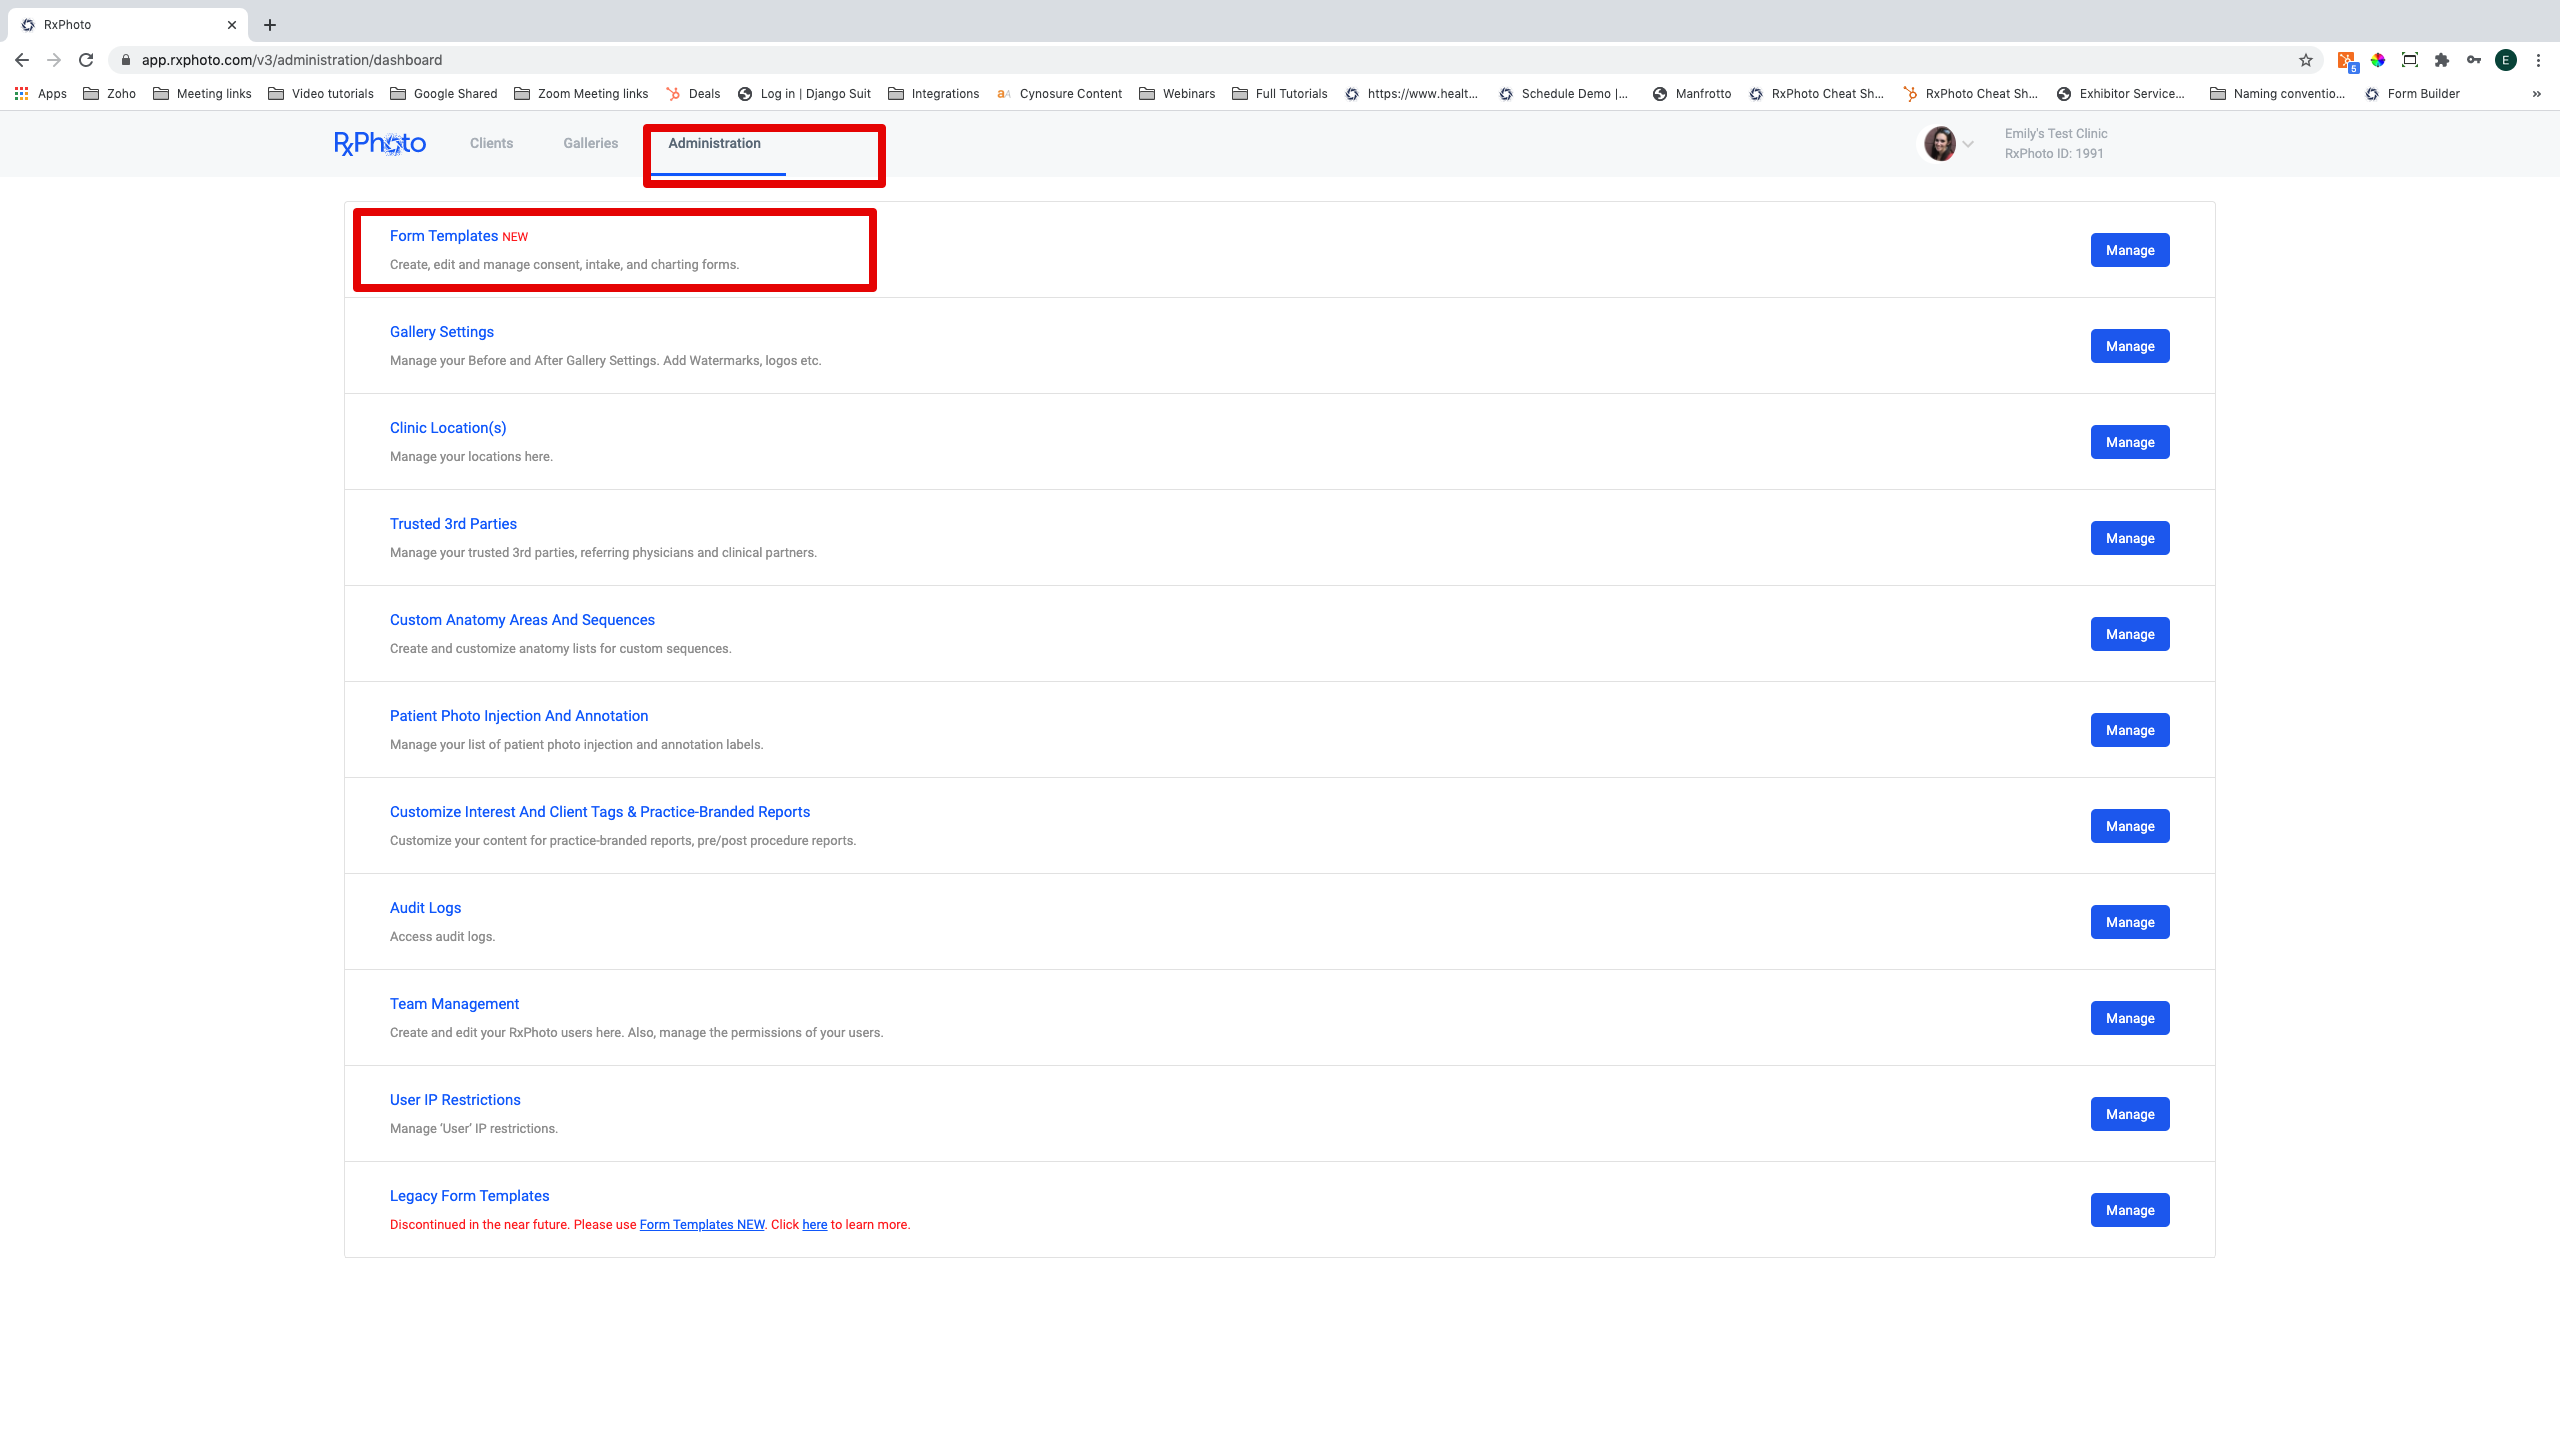
Task: Expand the profile dropdown chevron
Action: [x=1968, y=144]
